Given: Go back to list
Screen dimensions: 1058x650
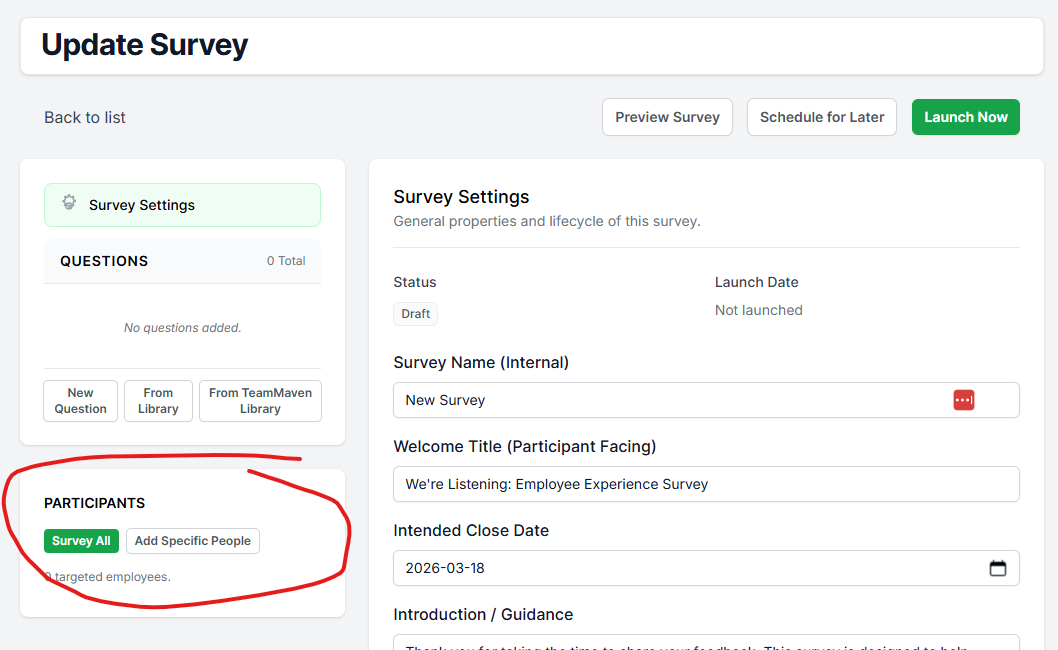Looking at the screenshot, I should (85, 117).
